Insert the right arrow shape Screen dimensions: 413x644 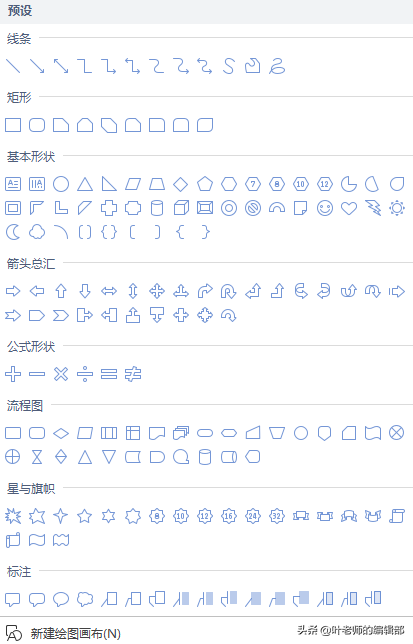[13, 292]
